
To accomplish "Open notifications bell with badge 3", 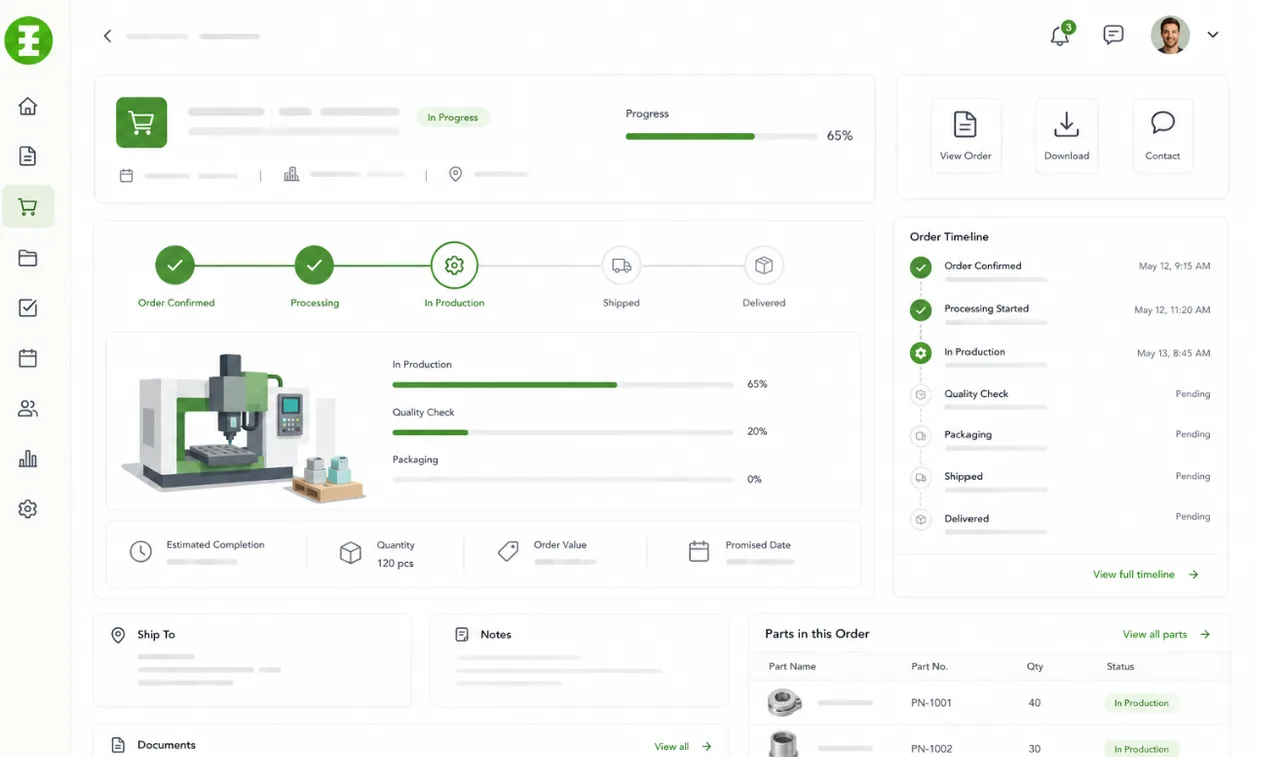I will [1061, 35].
